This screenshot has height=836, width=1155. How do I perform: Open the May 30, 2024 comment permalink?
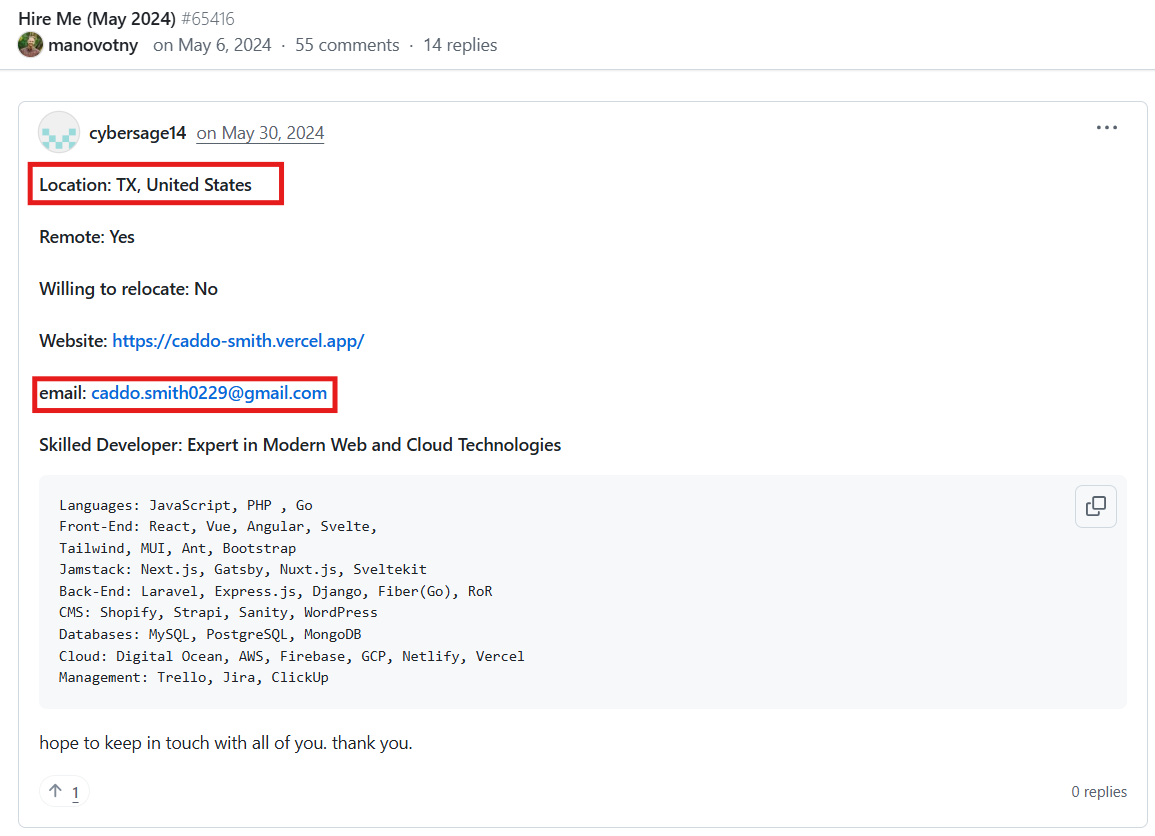coord(260,133)
